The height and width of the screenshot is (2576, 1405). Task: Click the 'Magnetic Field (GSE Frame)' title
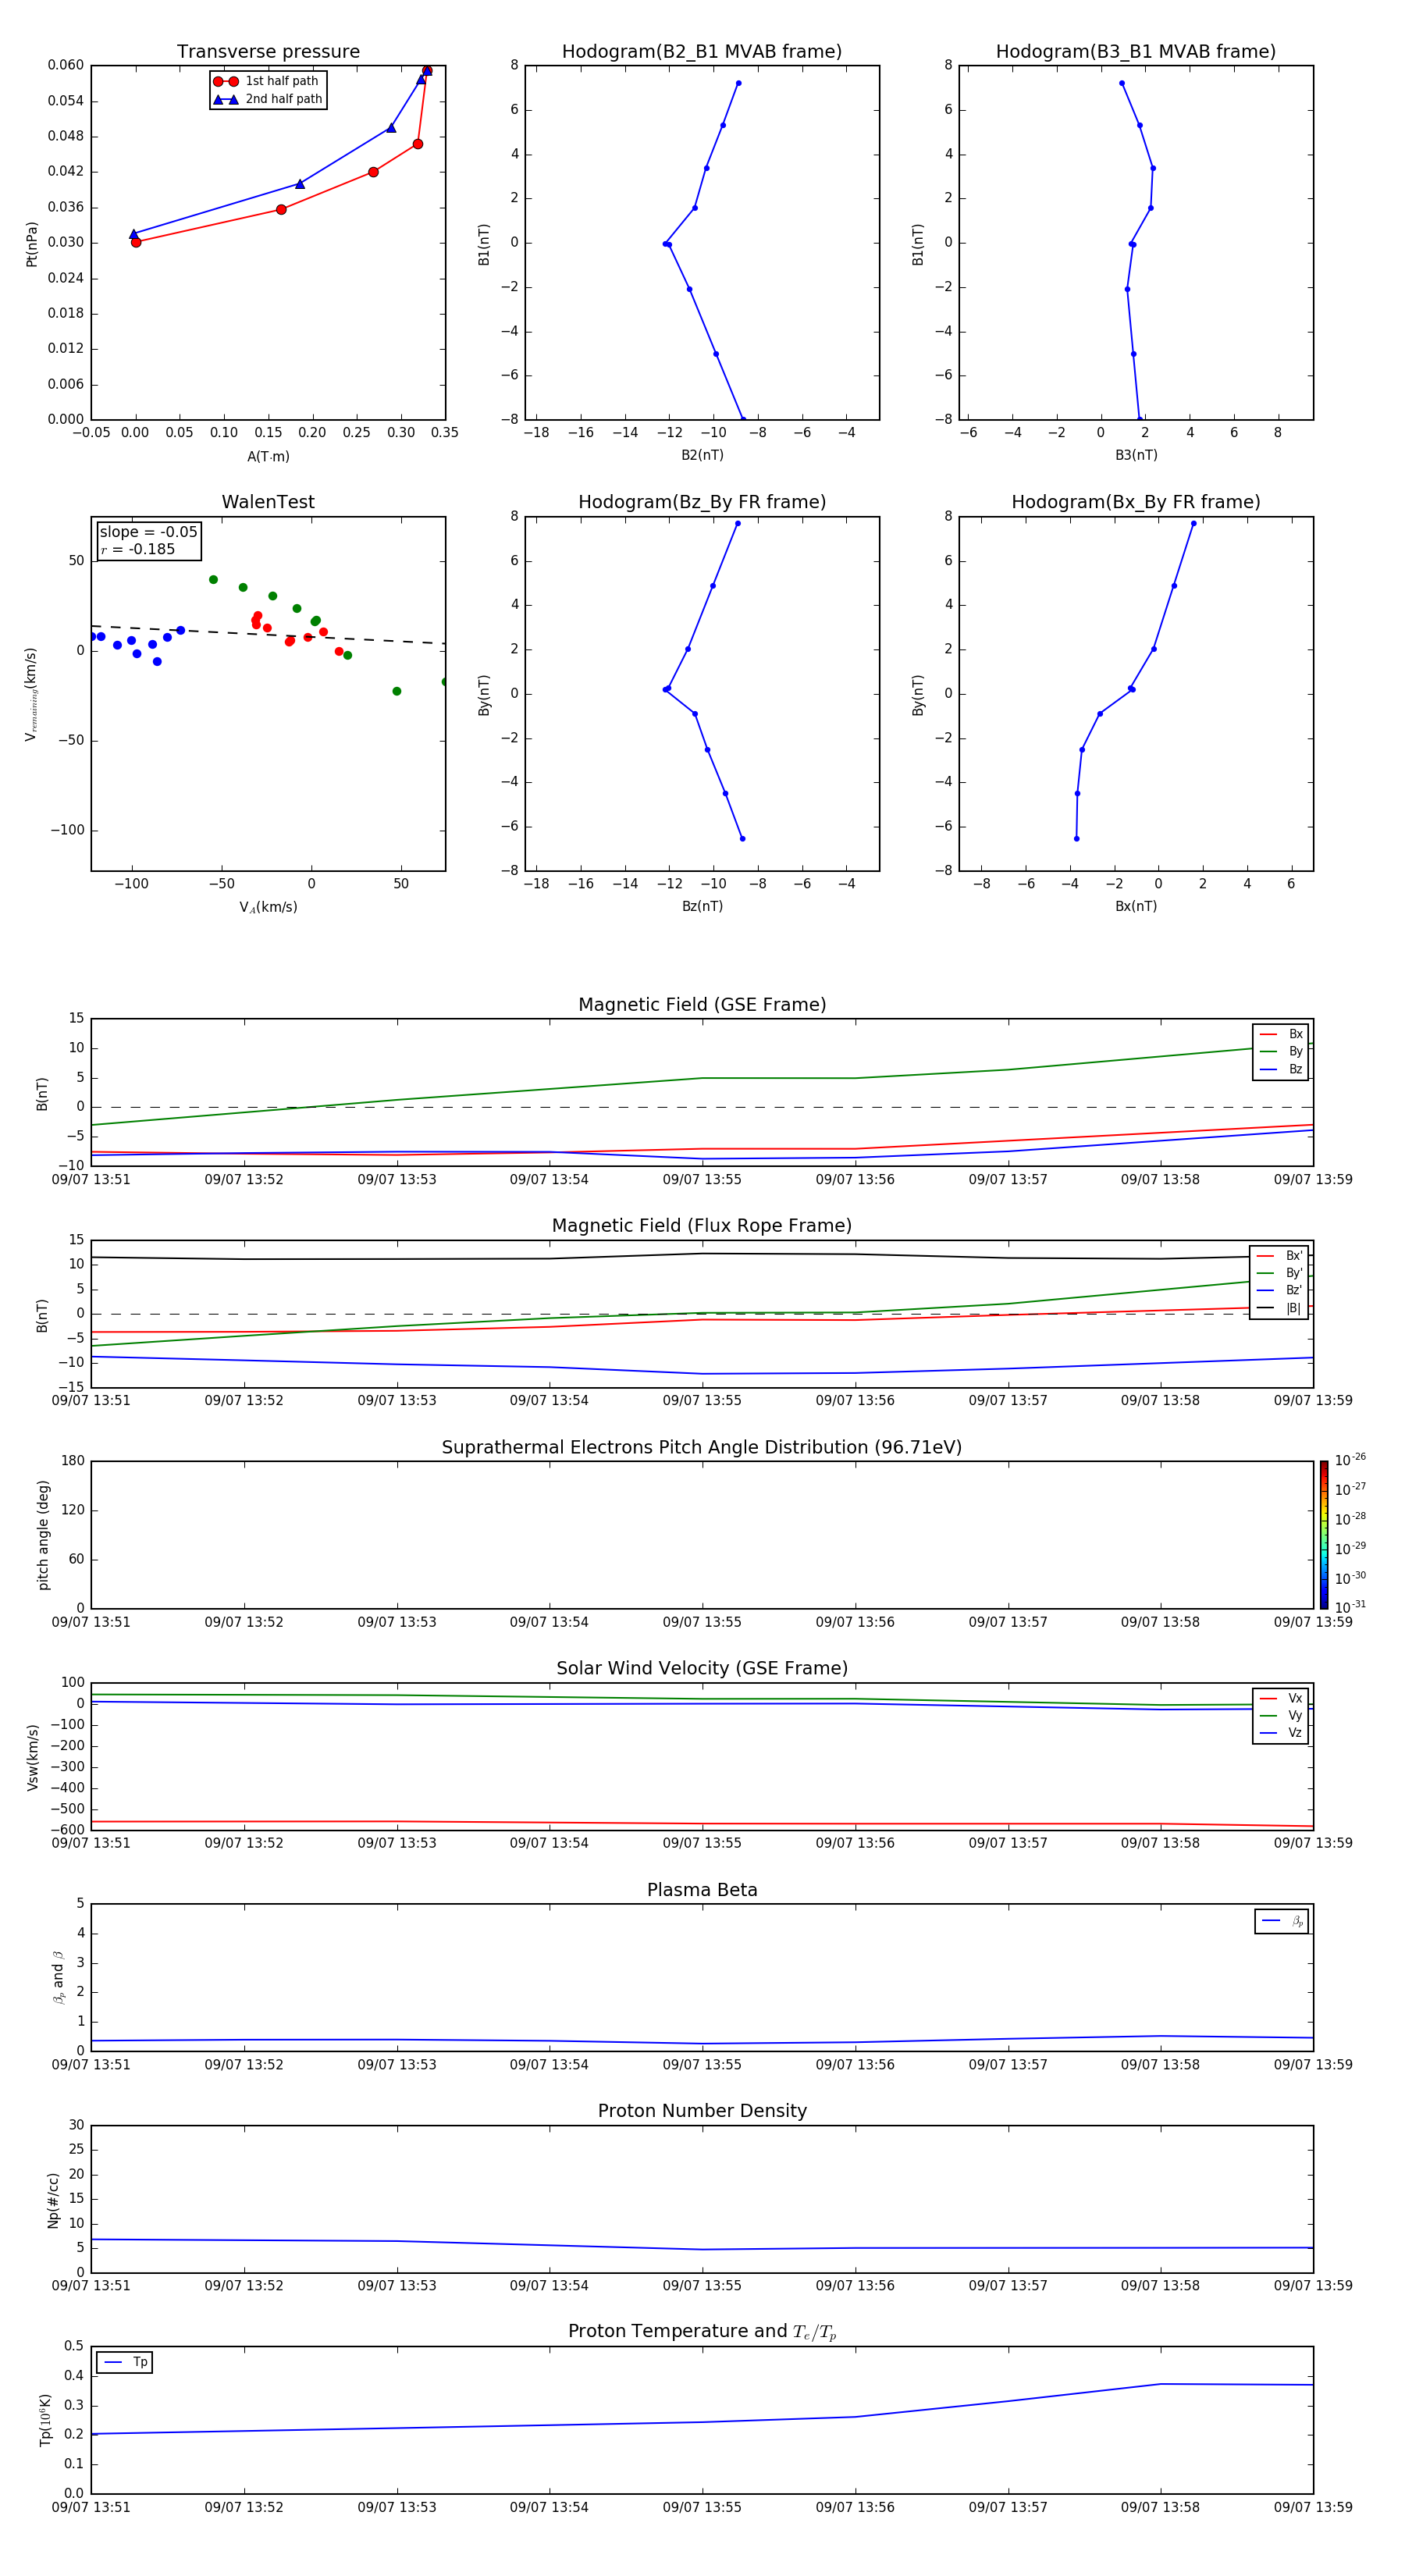(x=702, y=1005)
